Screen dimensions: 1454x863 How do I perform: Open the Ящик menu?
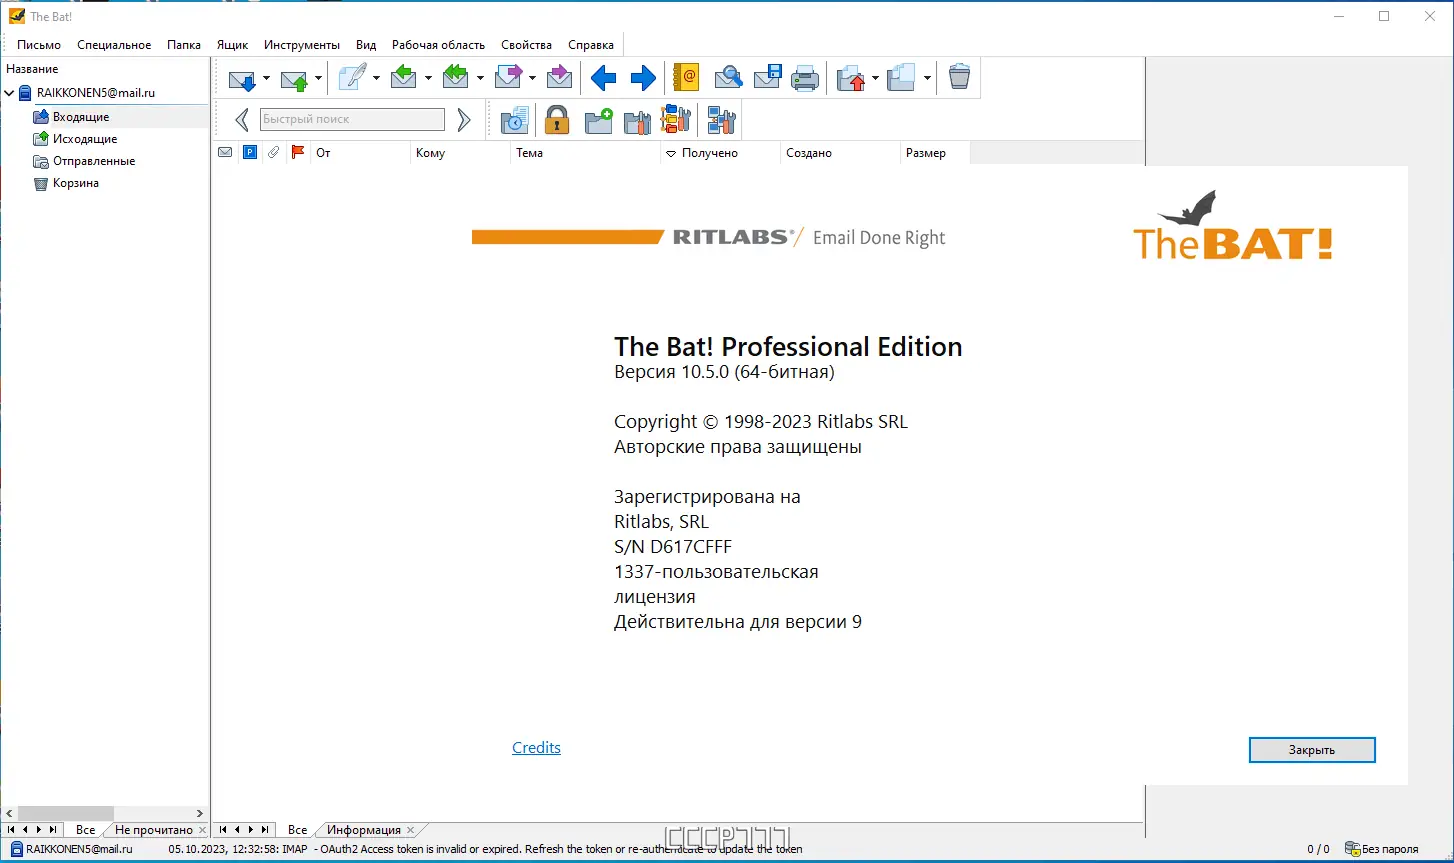tap(232, 45)
